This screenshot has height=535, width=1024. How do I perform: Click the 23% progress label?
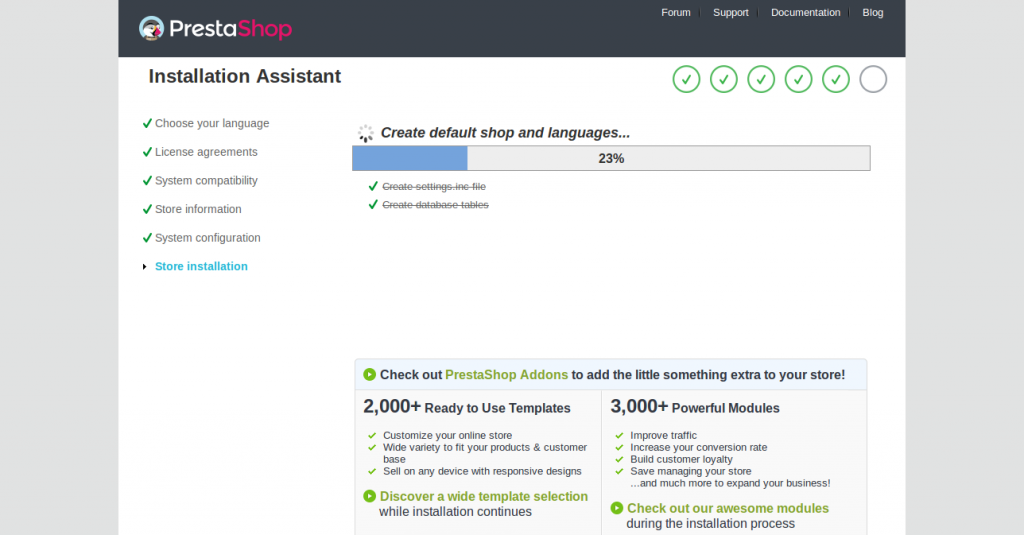tap(611, 159)
